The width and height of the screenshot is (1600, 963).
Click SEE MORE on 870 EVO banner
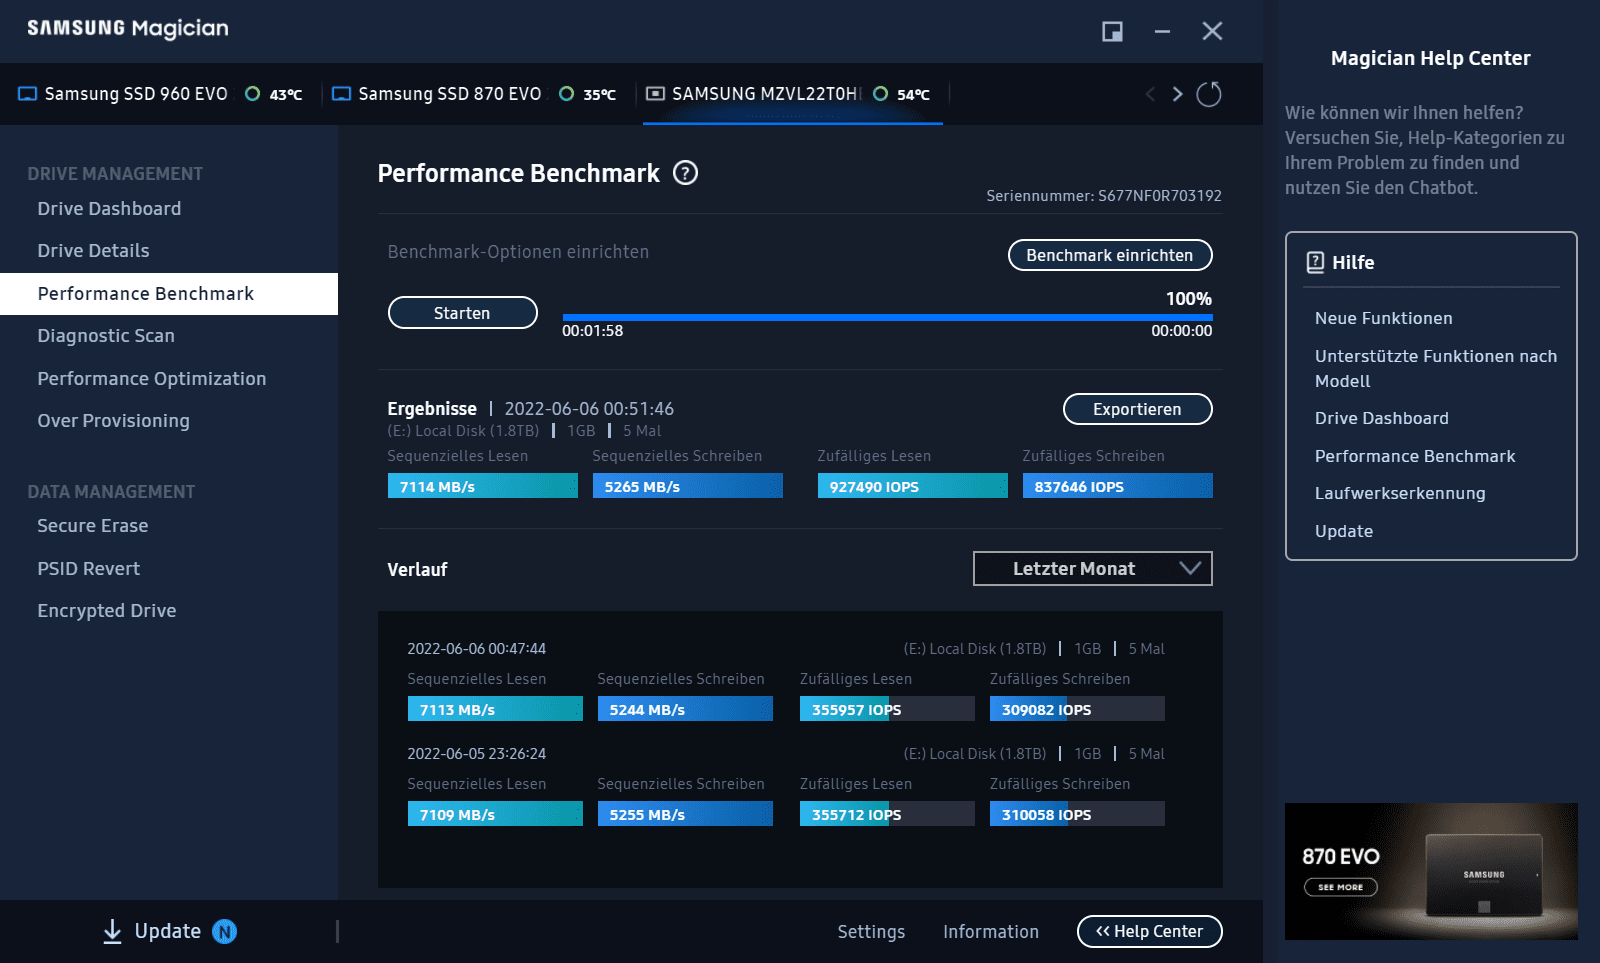(1340, 887)
